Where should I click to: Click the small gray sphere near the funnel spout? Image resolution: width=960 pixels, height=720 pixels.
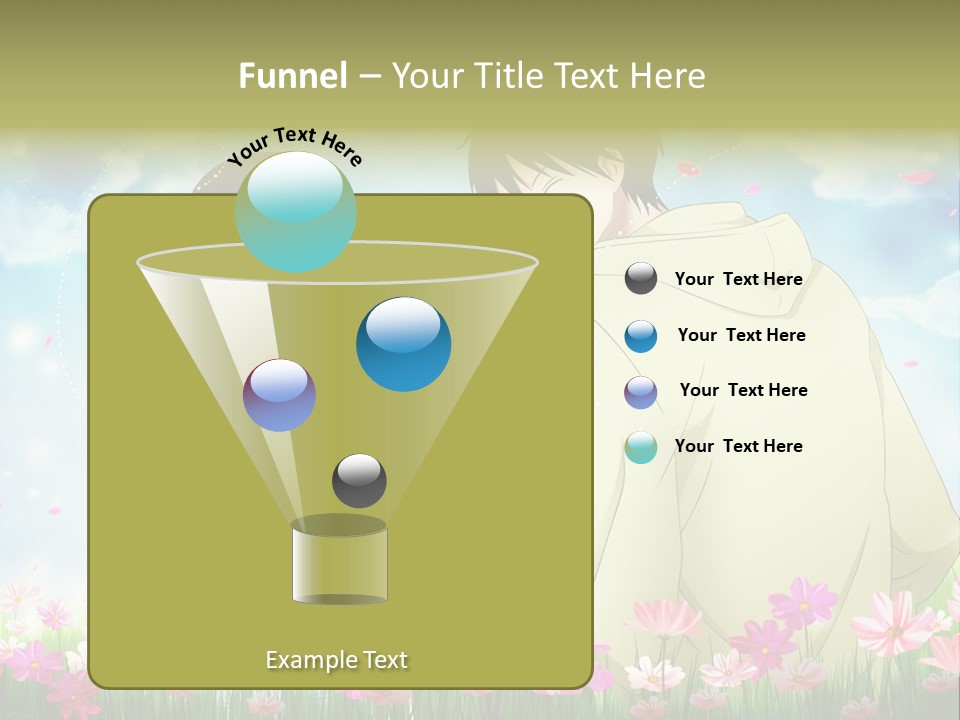357,483
